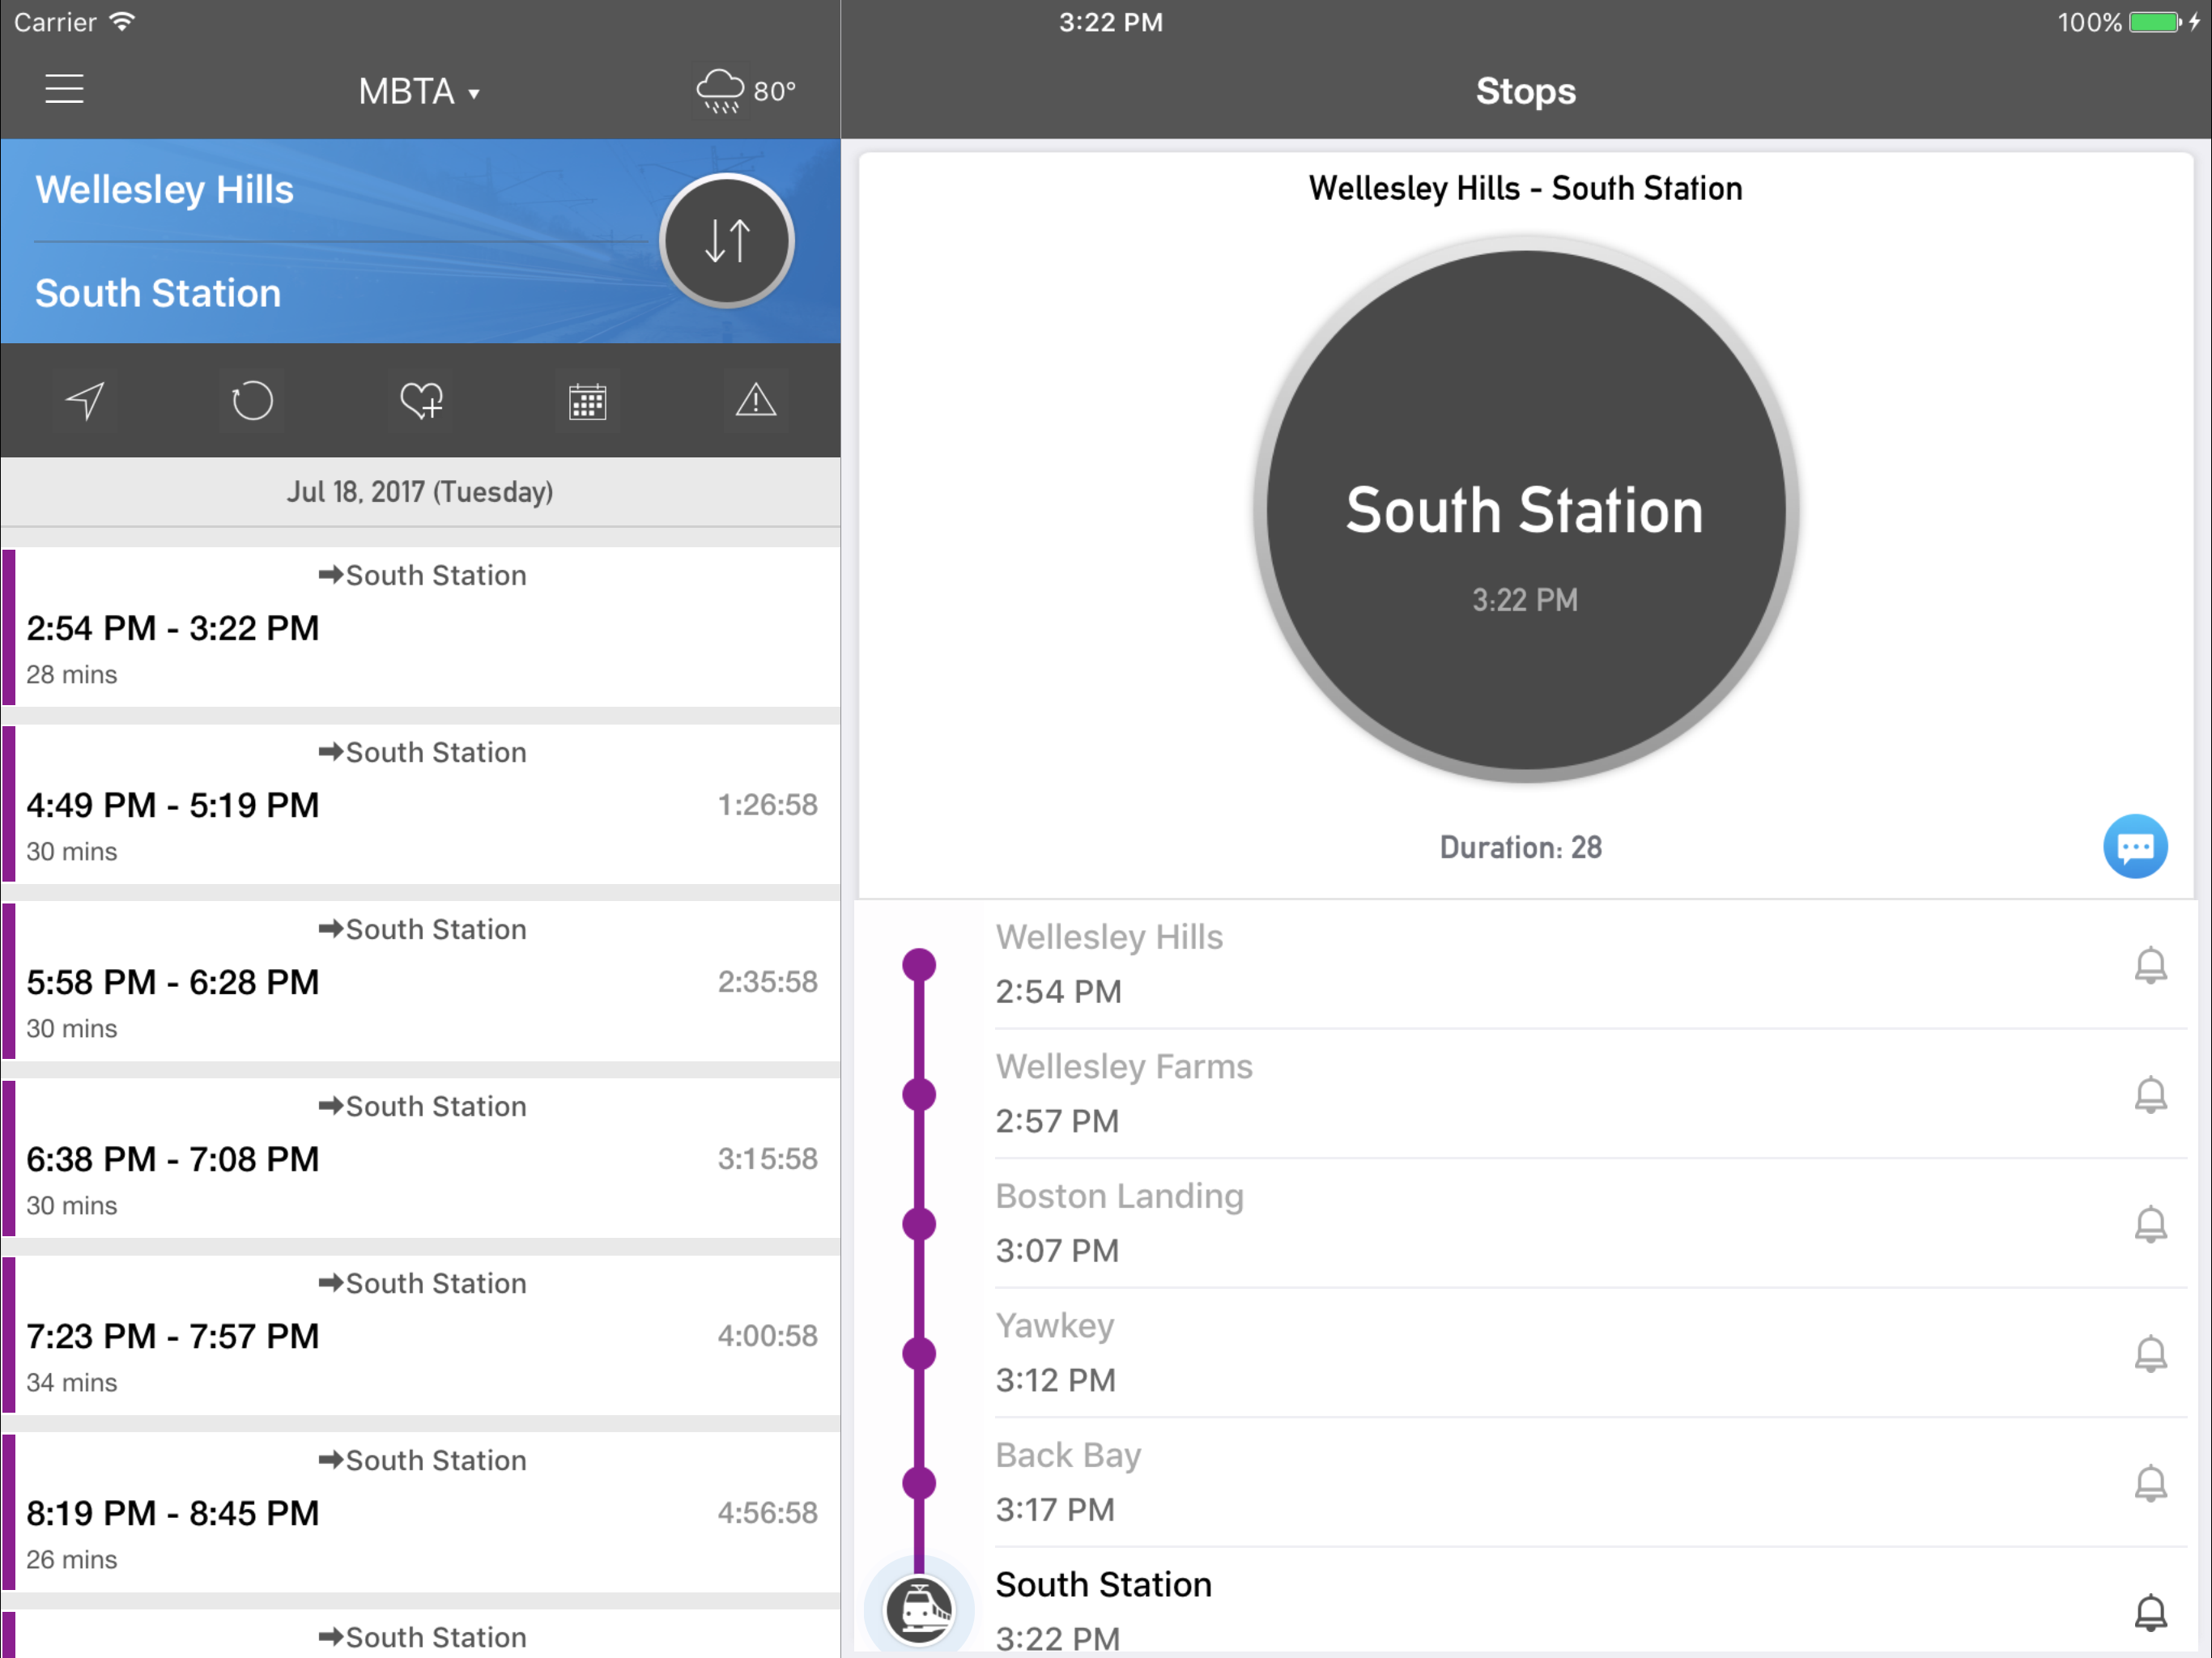2212x1658 pixels.
Task: Toggle alarm bell for Wellesley Hills stop
Action: pos(2150,965)
